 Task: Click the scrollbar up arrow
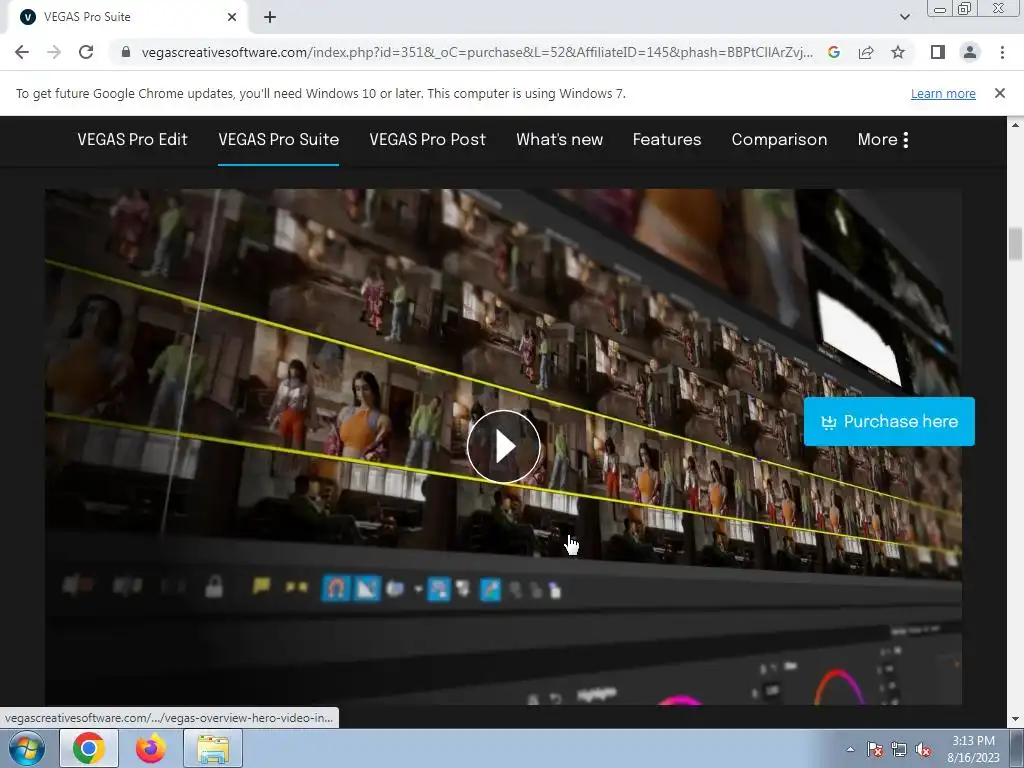pyautogui.click(x=1015, y=124)
